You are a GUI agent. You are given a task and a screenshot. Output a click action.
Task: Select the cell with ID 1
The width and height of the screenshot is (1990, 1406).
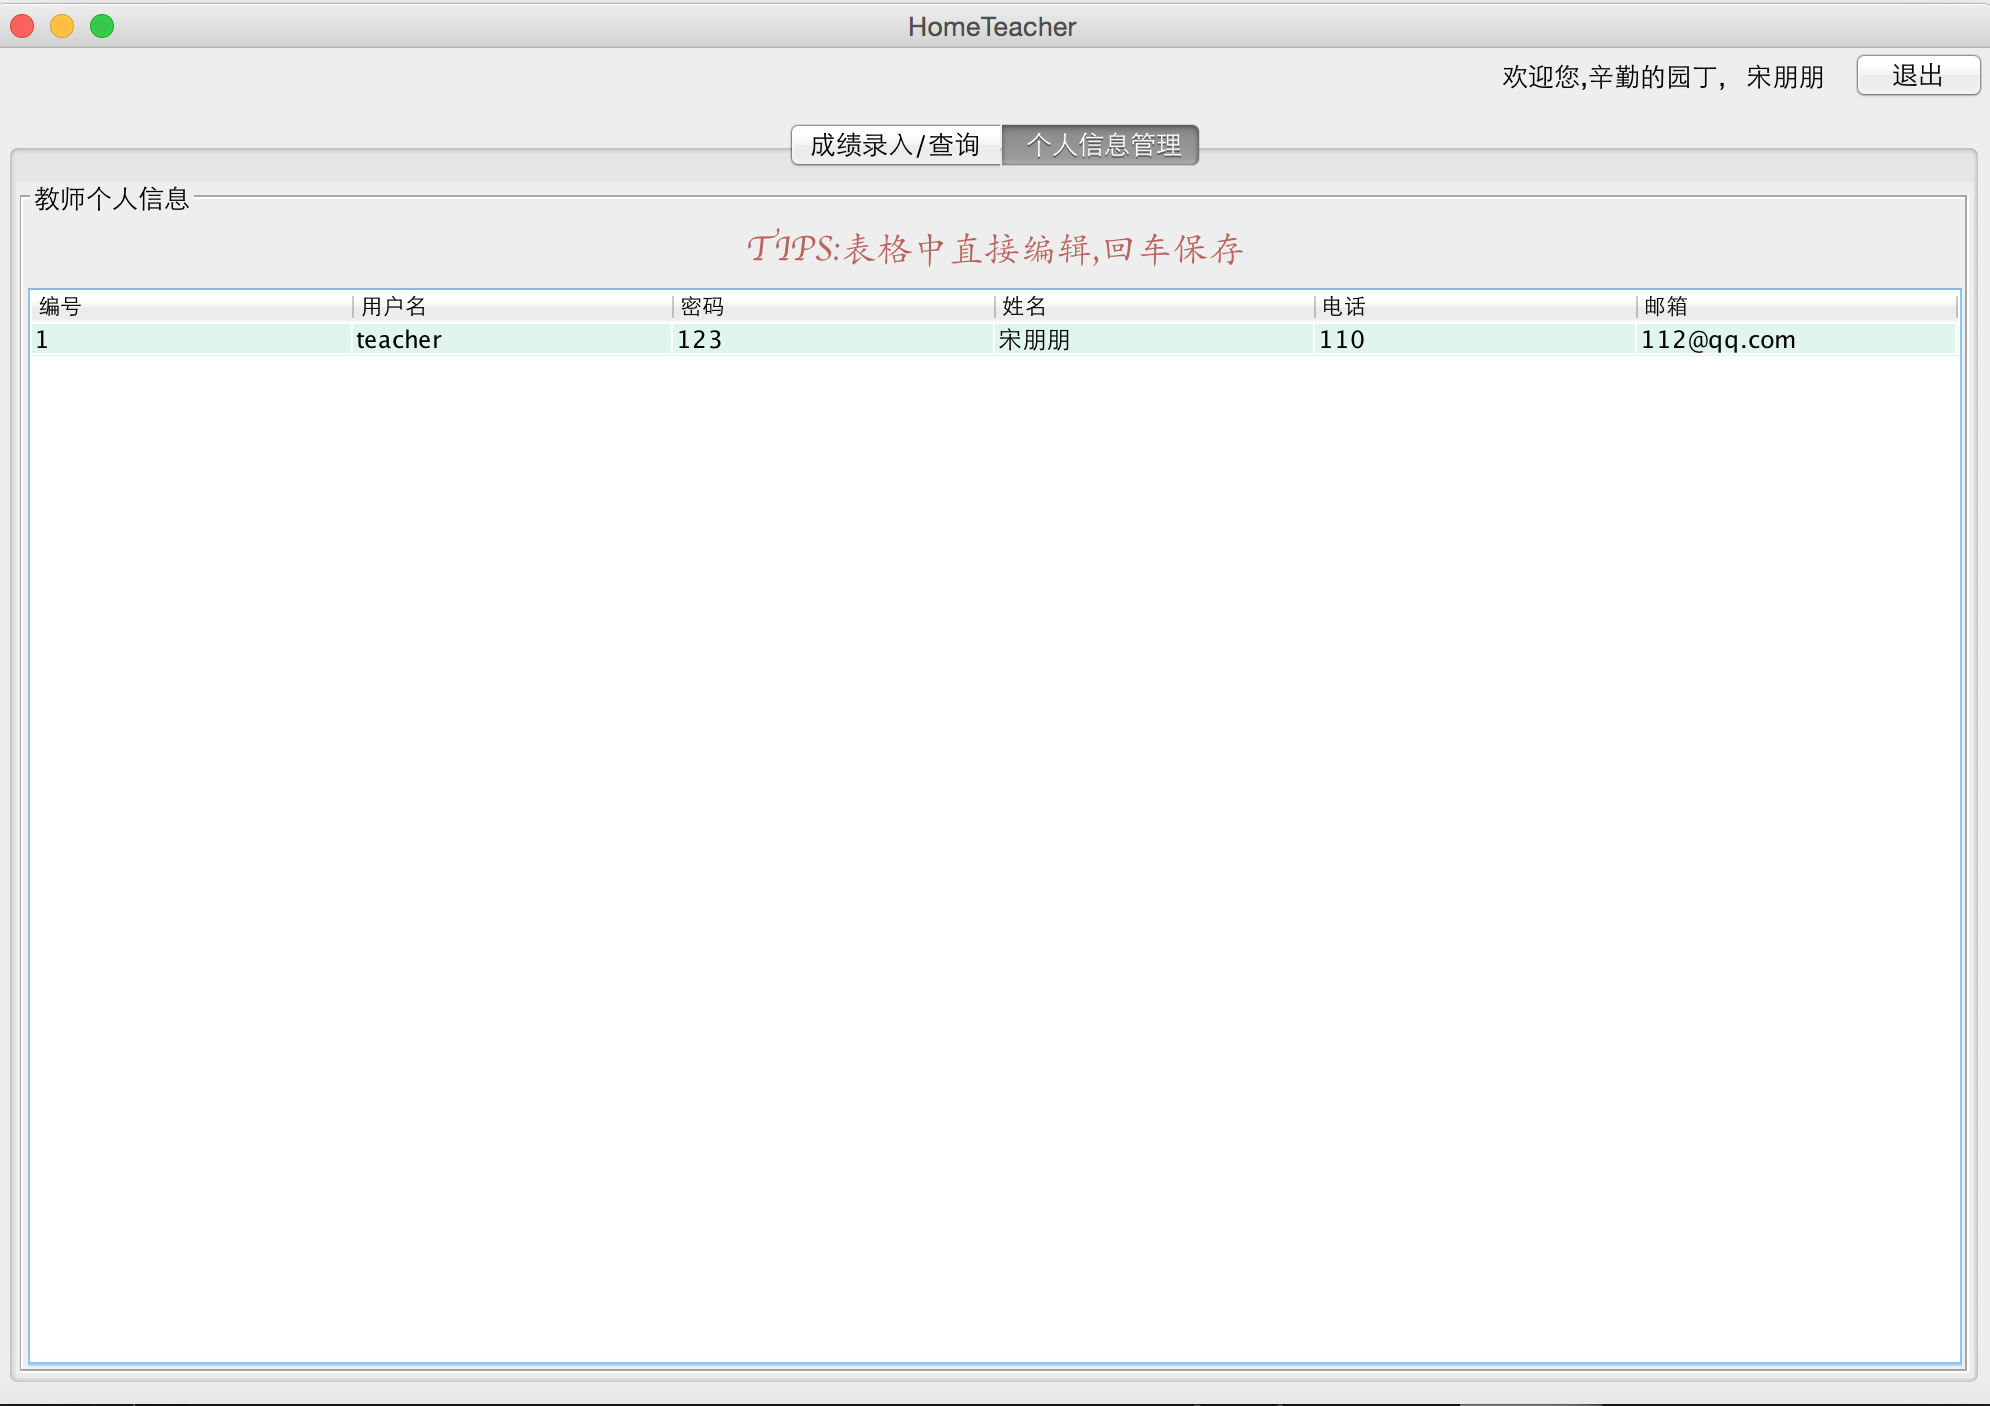(x=192, y=339)
